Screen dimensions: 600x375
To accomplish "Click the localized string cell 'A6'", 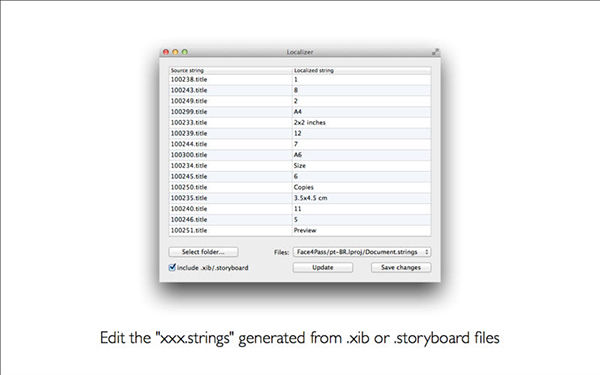I will click(x=361, y=155).
